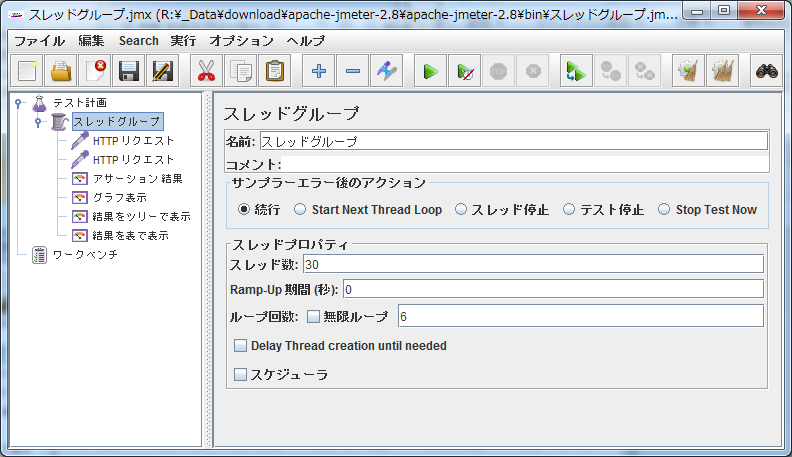Select 結果をツリーで表示 in the tree

click(x=140, y=216)
